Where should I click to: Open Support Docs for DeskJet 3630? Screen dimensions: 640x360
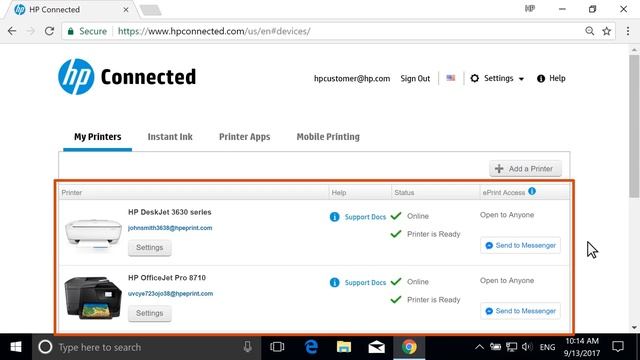click(x=365, y=217)
